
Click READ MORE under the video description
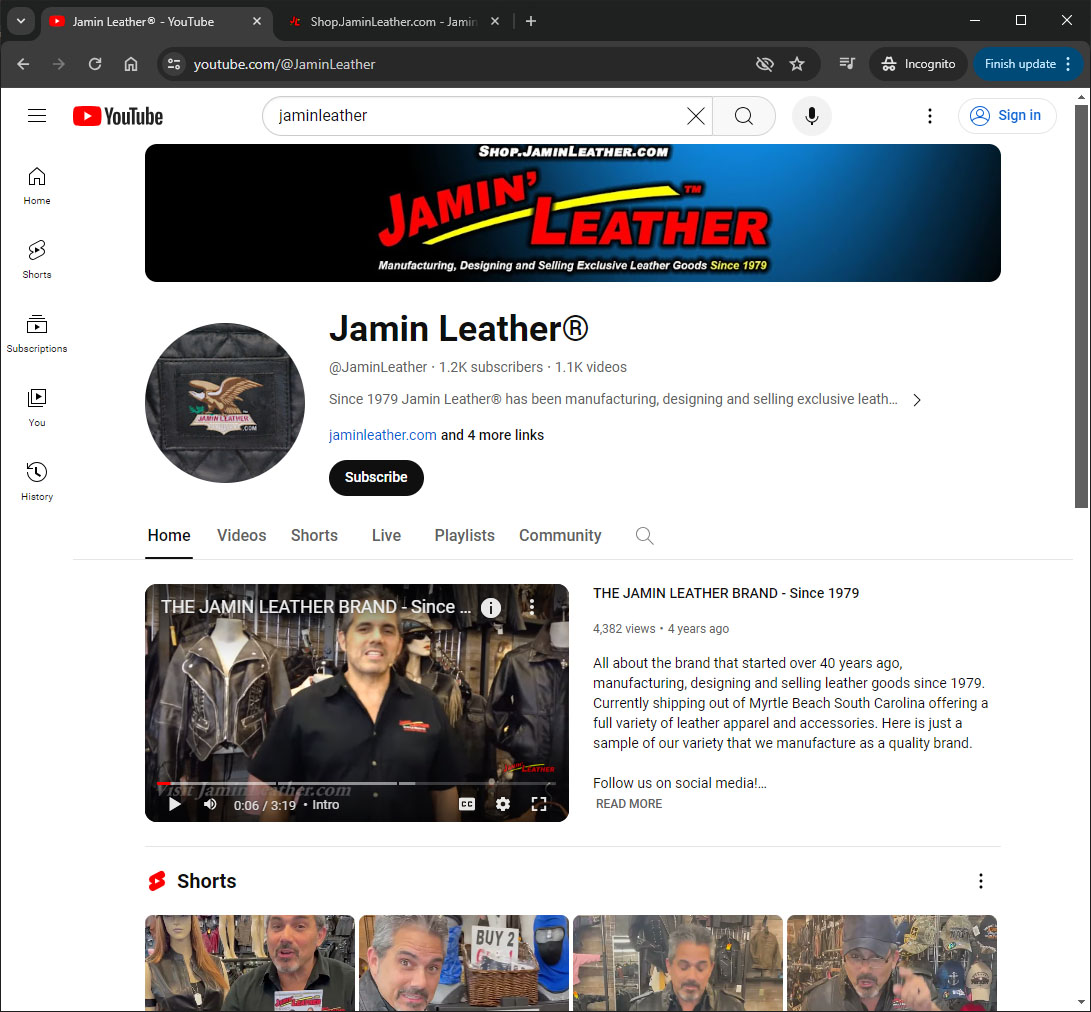pyautogui.click(x=629, y=804)
